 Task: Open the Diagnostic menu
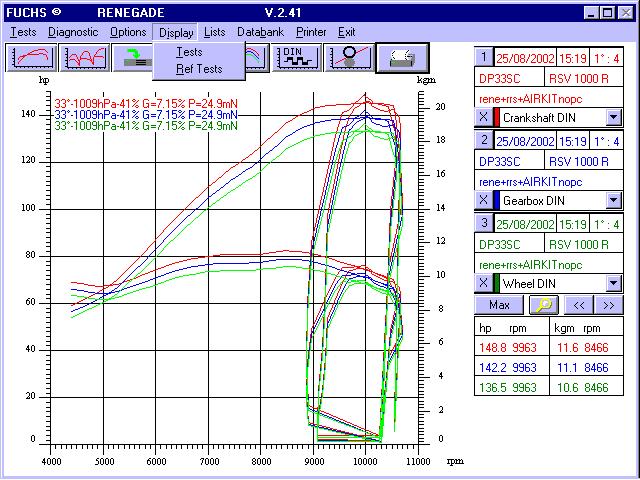point(73,32)
